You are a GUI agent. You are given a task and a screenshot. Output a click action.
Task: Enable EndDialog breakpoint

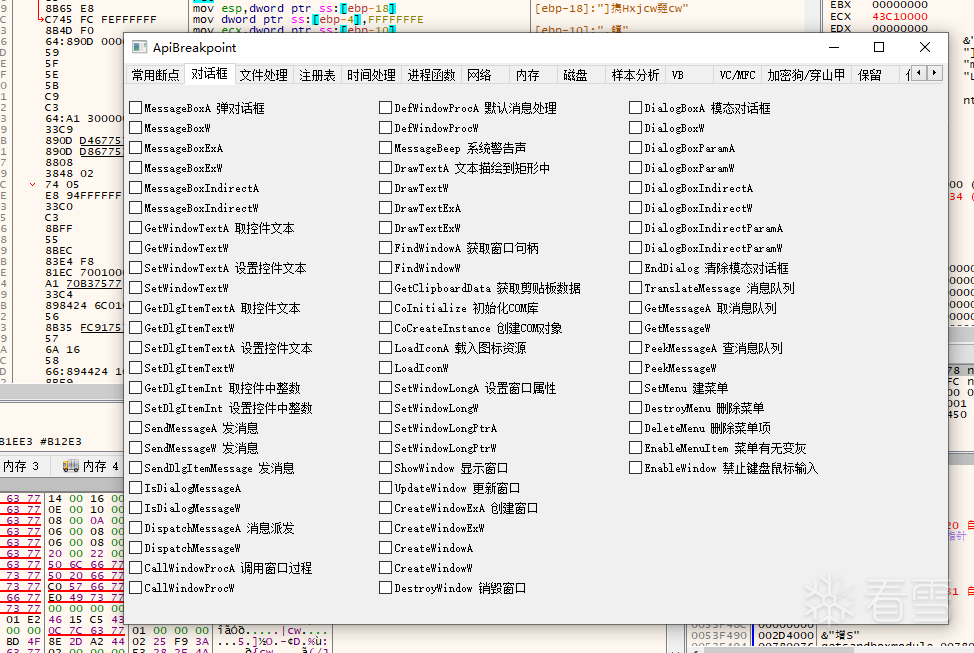[x=635, y=268]
